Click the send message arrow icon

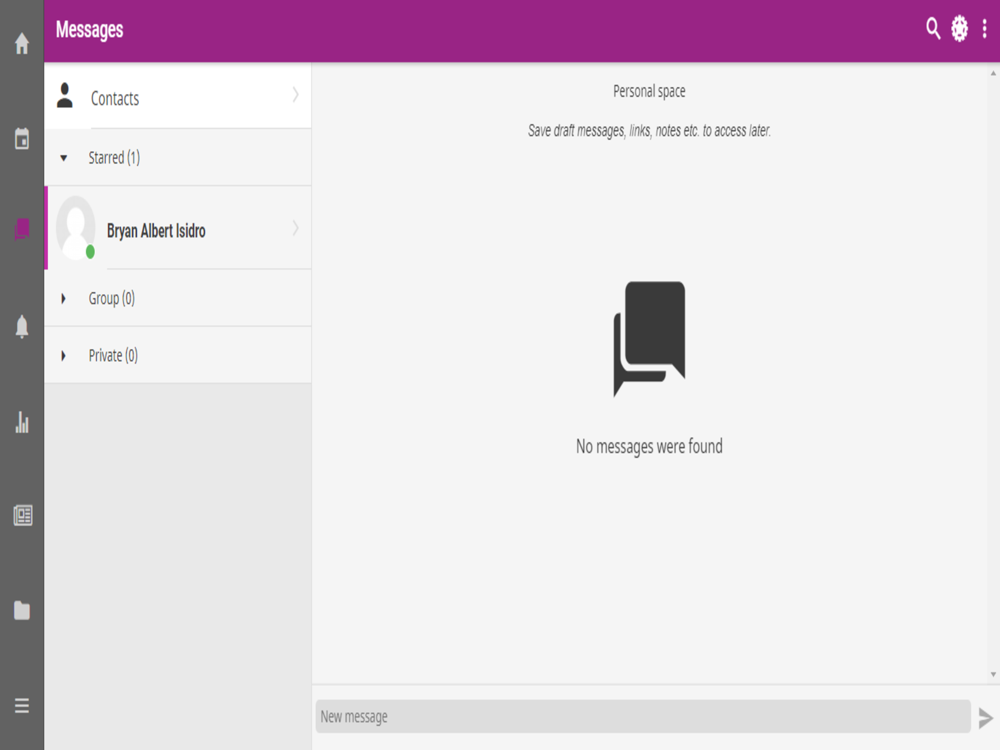click(x=985, y=718)
